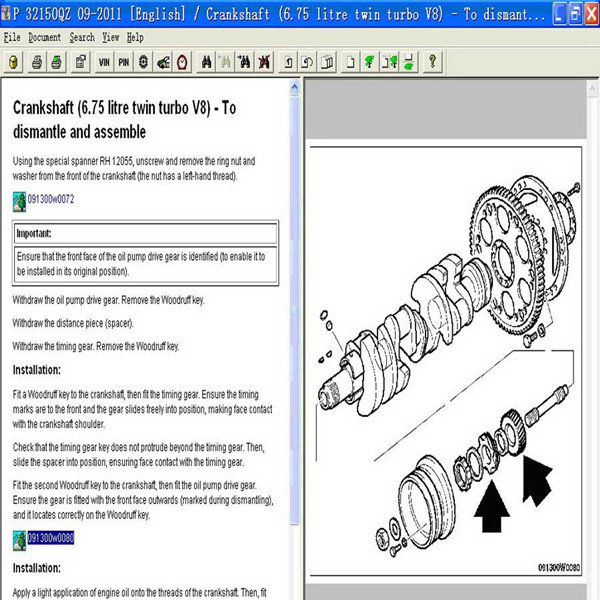Click the PIN toolbar button
The width and height of the screenshot is (600, 600).
[123, 62]
